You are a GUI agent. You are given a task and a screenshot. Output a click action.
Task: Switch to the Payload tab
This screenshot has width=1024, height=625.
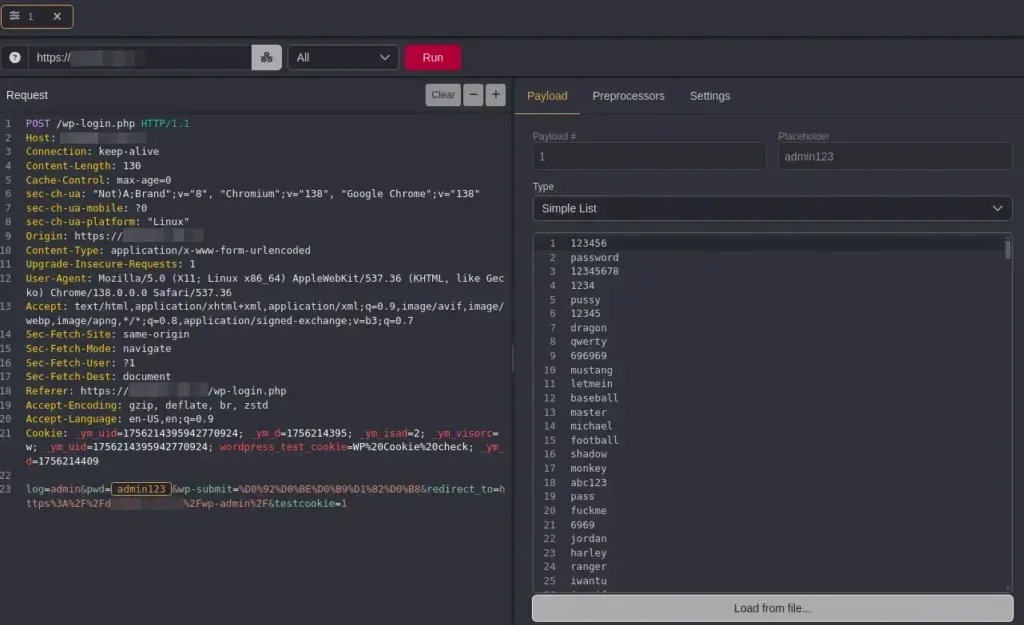pos(547,96)
